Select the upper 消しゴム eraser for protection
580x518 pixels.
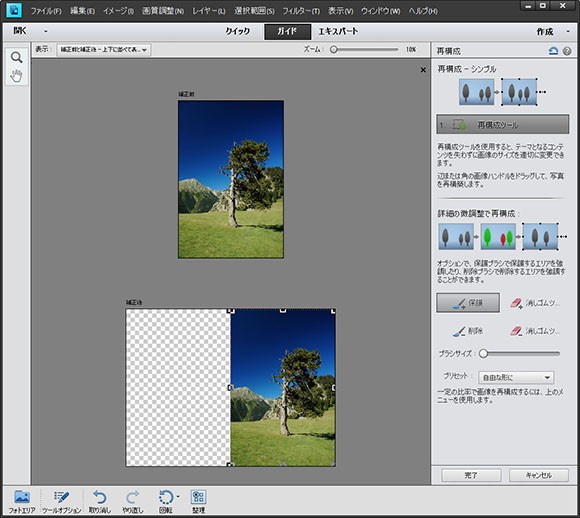coord(535,303)
